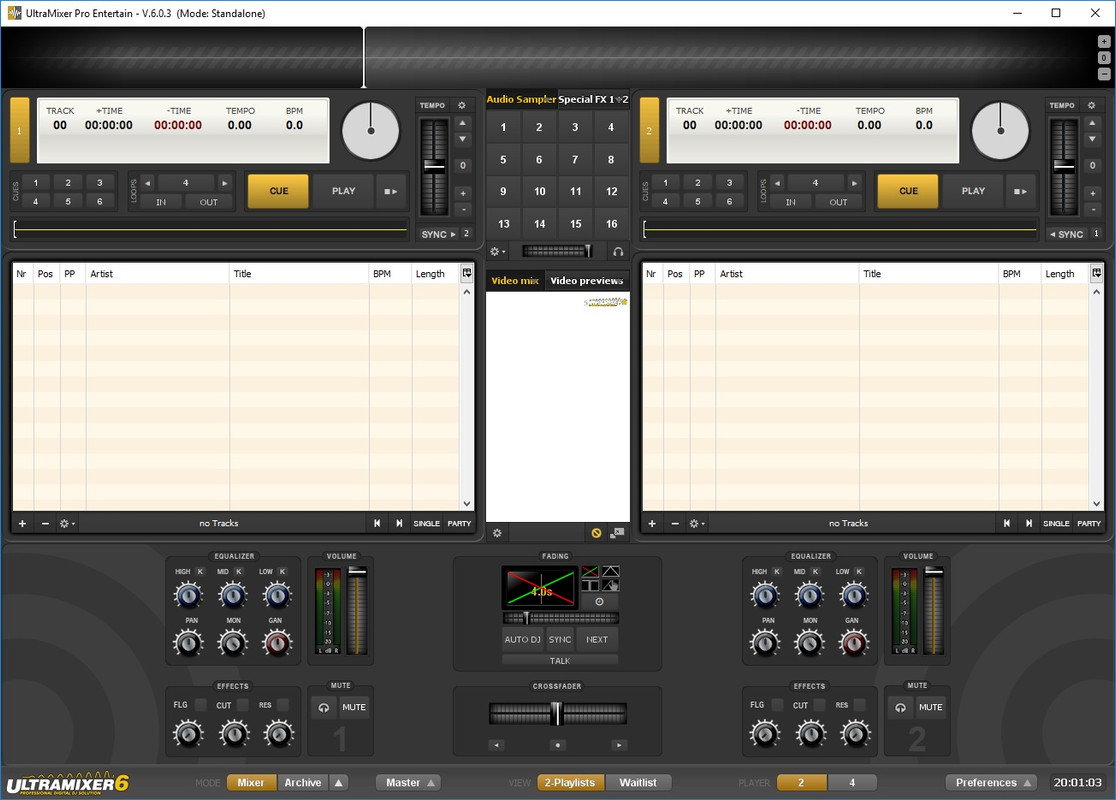Expand the Preferences menu
The width and height of the screenshot is (1116, 800).
click(x=991, y=782)
